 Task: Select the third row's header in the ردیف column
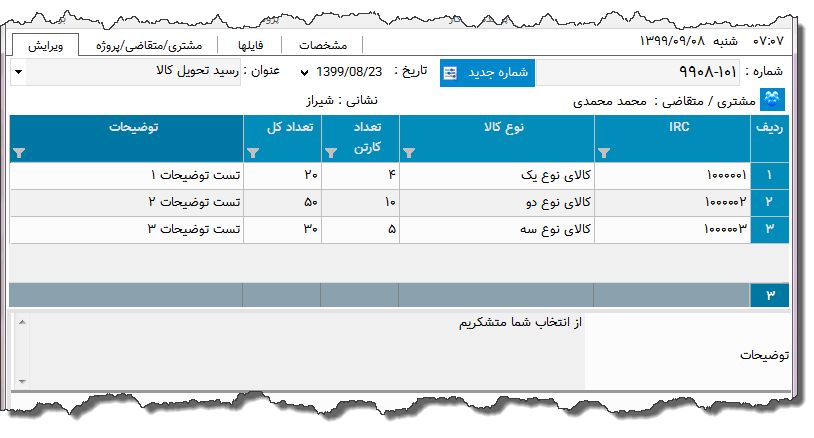point(769,229)
